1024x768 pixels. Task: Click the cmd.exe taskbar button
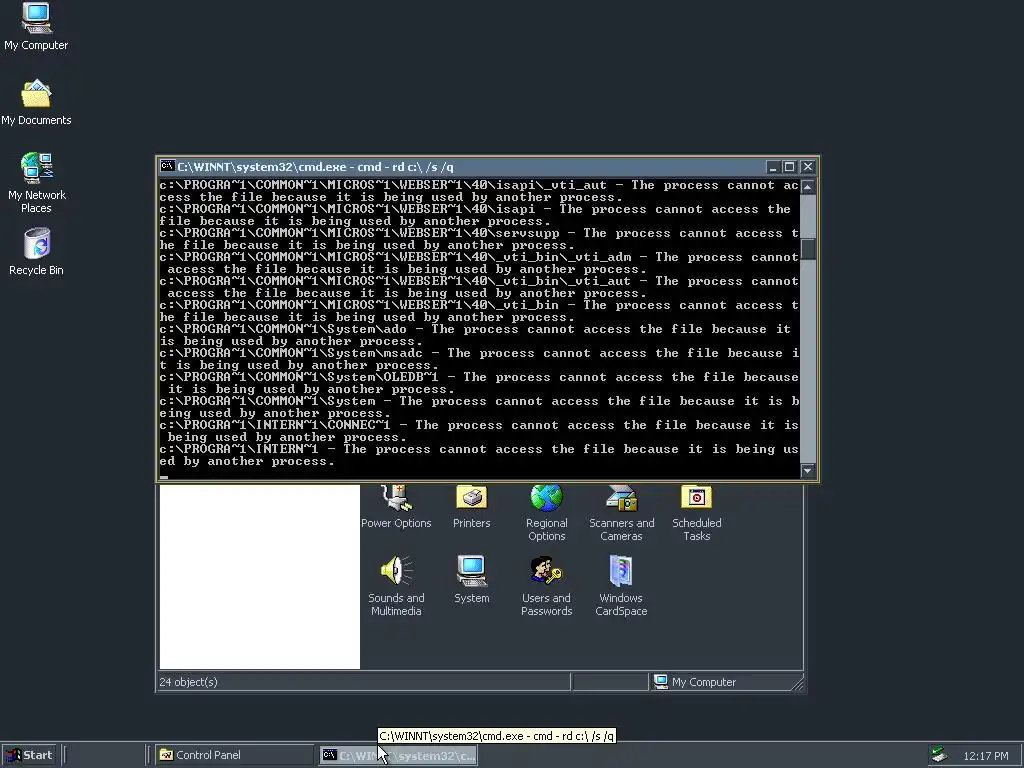pos(398,756)
